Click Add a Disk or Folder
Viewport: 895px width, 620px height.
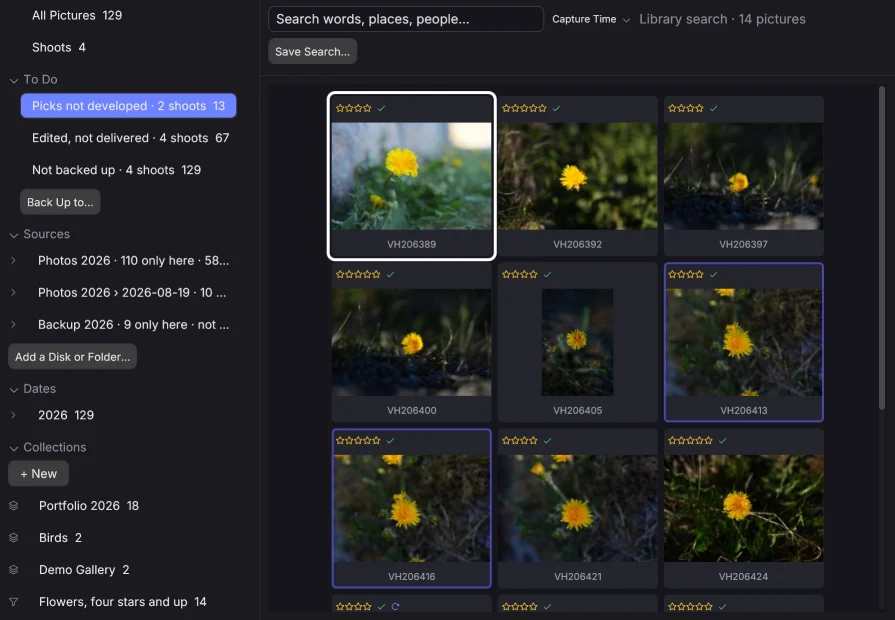[x=72, y=357]
